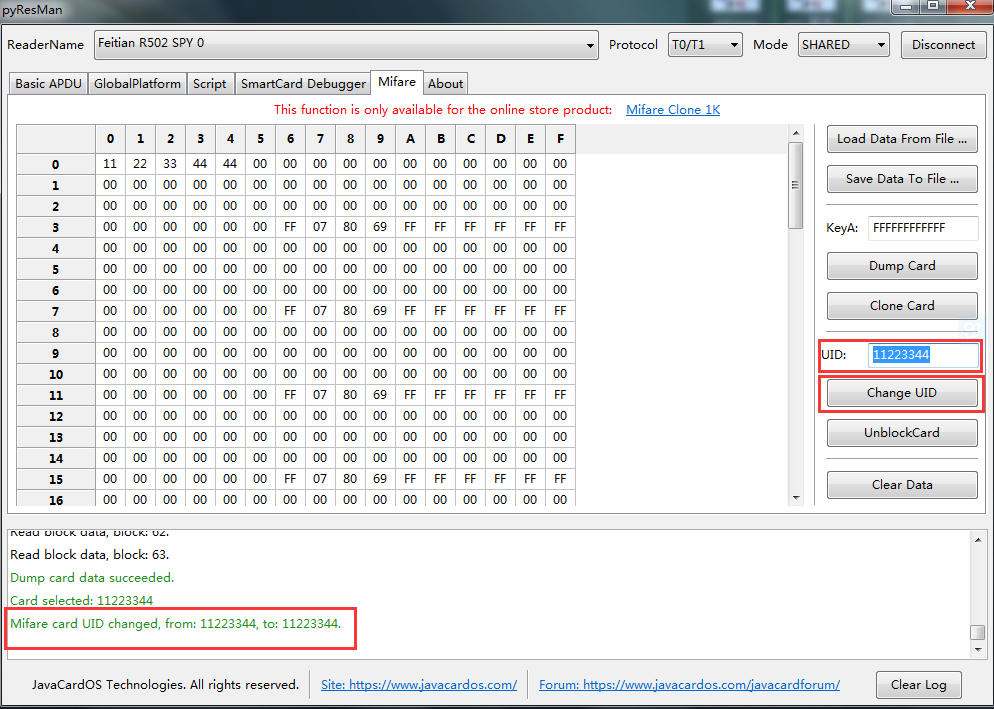Click into the UID text field
The width and height of the screenshot is (994, 709).
922,355
